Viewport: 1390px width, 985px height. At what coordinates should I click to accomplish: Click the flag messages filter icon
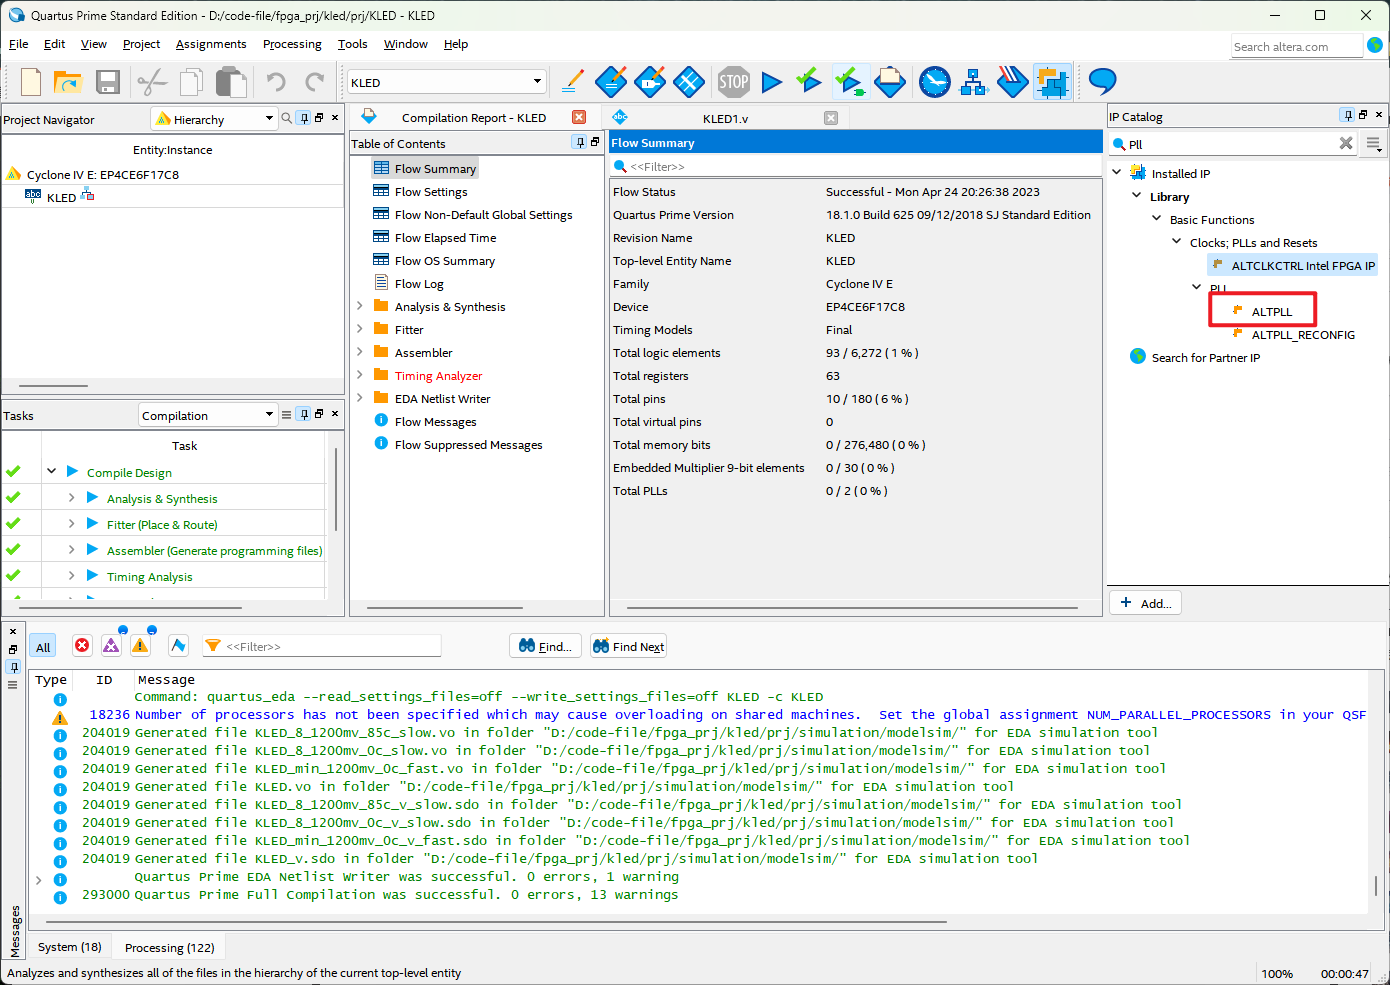(178, 646)
